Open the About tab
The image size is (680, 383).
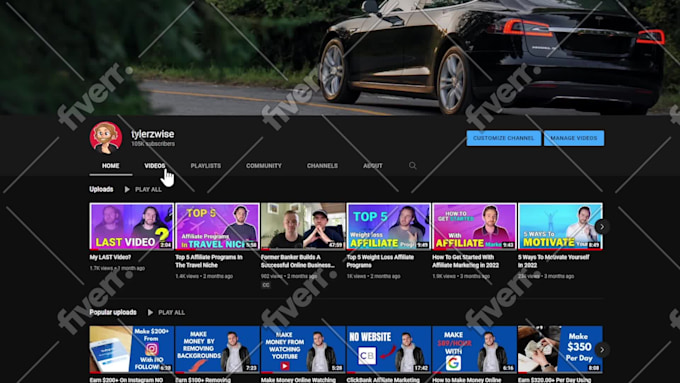pyautogui.click(x=373, y=166)
